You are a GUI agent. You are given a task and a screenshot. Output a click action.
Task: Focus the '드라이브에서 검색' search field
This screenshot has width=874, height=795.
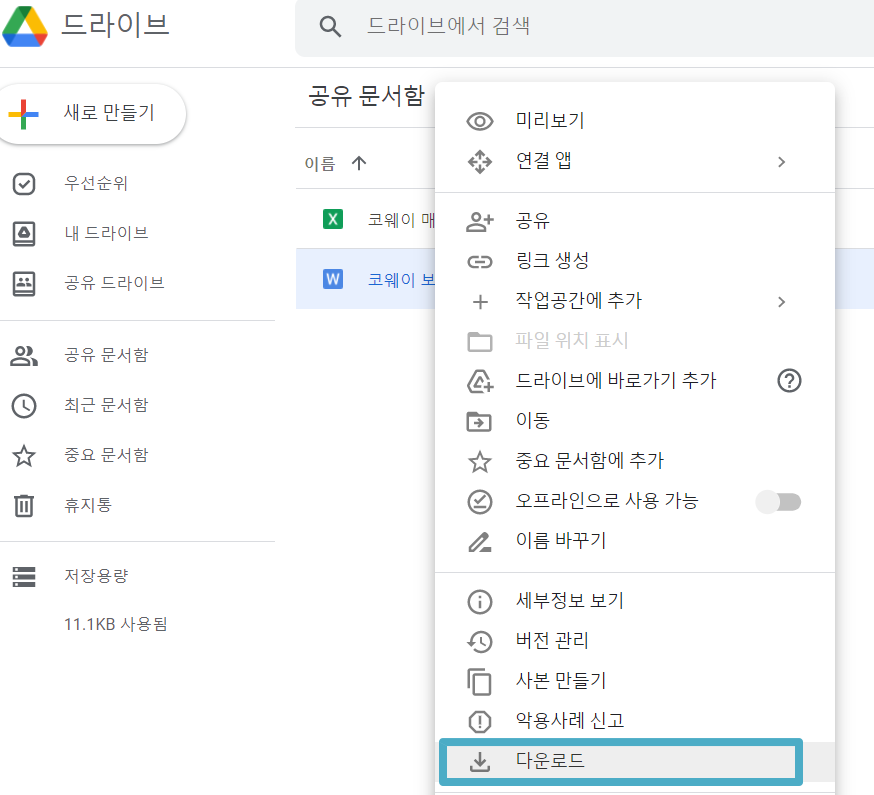pyautogui.click(x=585, y=26)
